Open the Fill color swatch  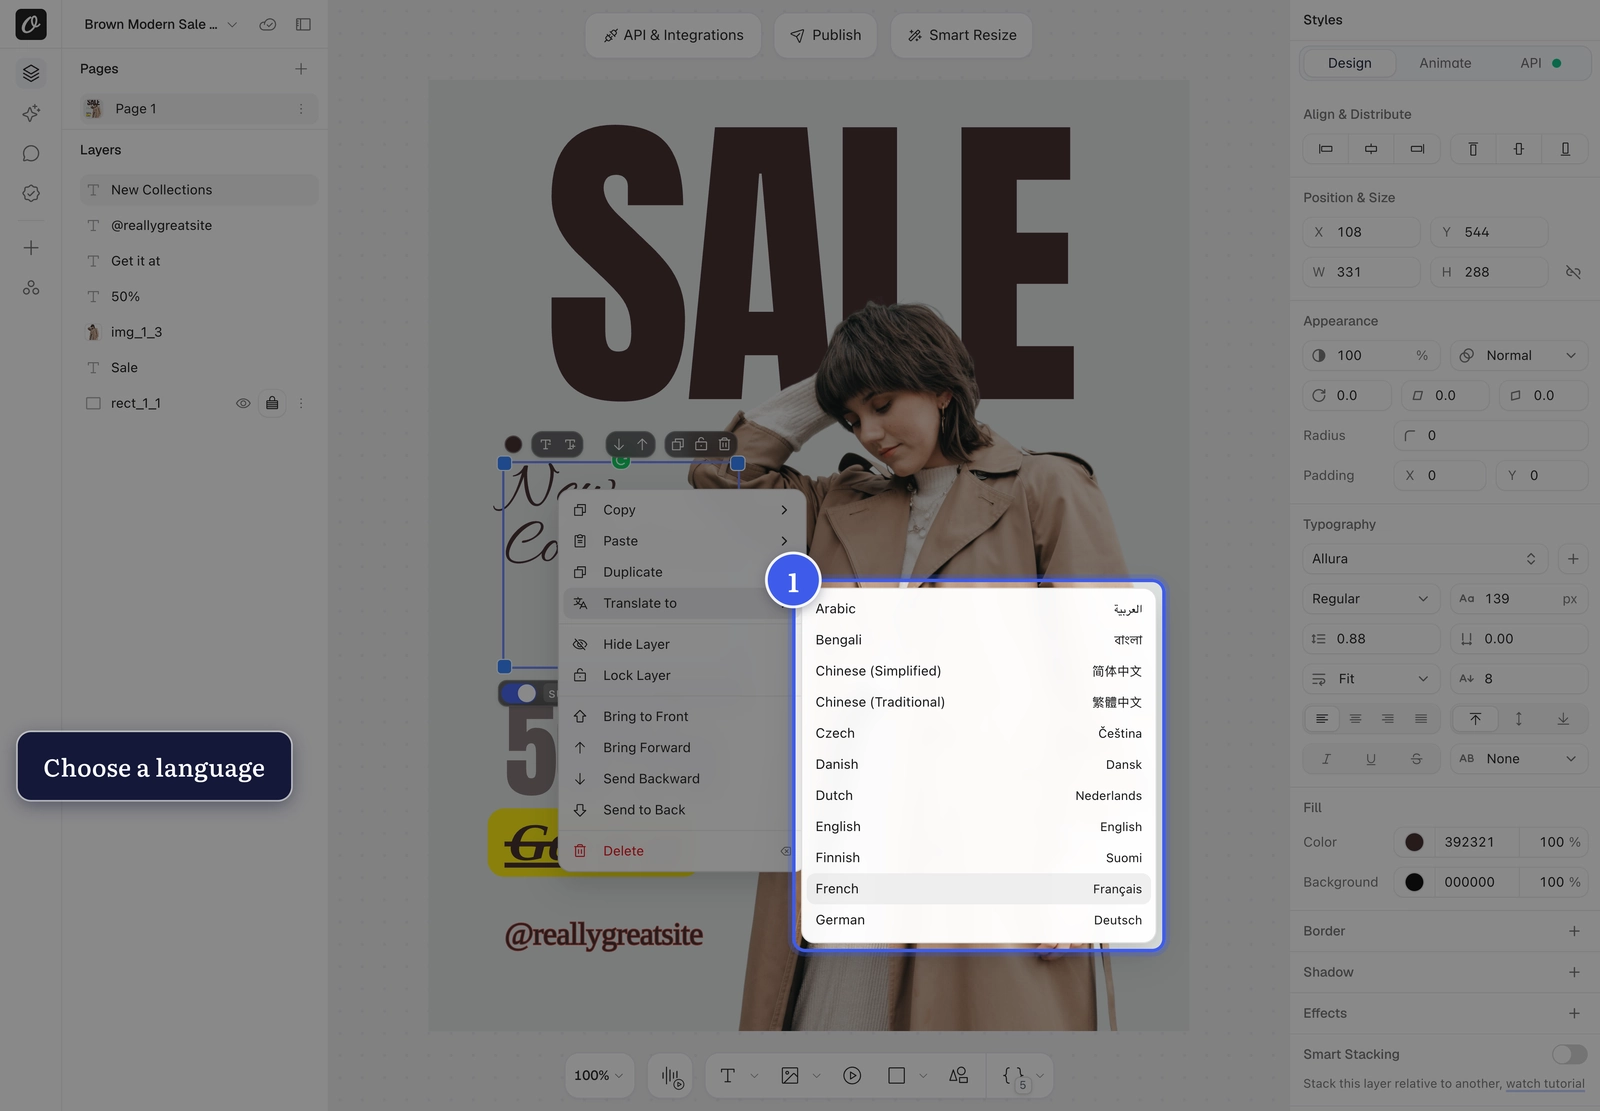point(1414,842)
